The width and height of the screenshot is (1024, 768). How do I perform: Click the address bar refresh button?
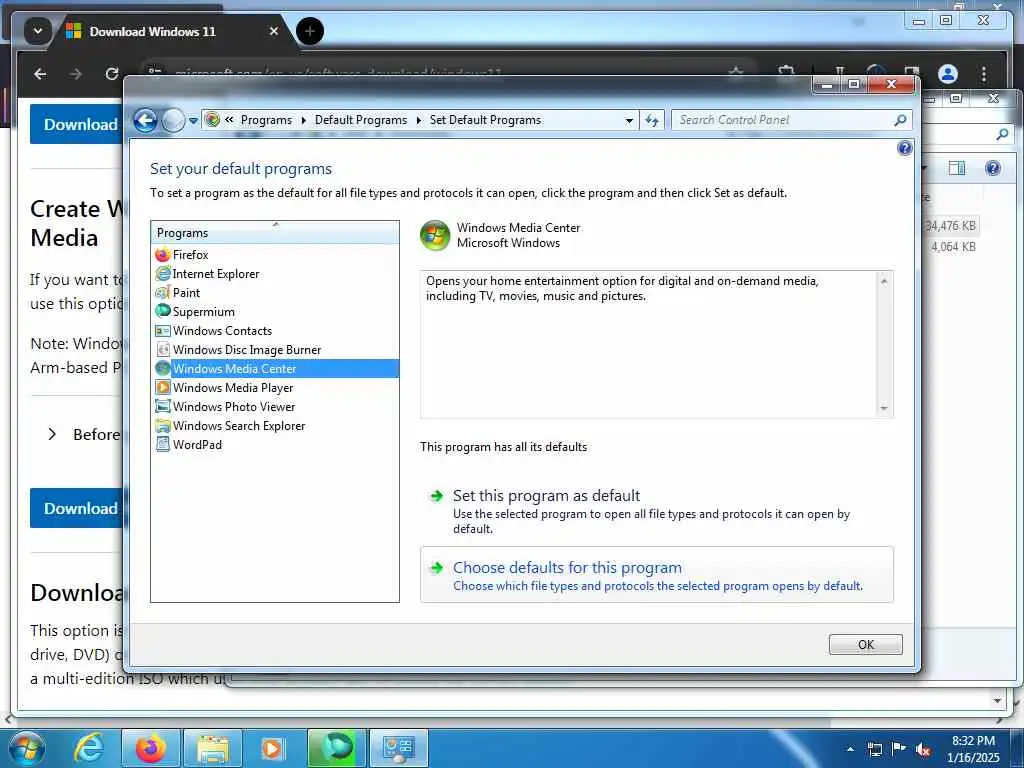pyautogui.click(x=652, y=120)
